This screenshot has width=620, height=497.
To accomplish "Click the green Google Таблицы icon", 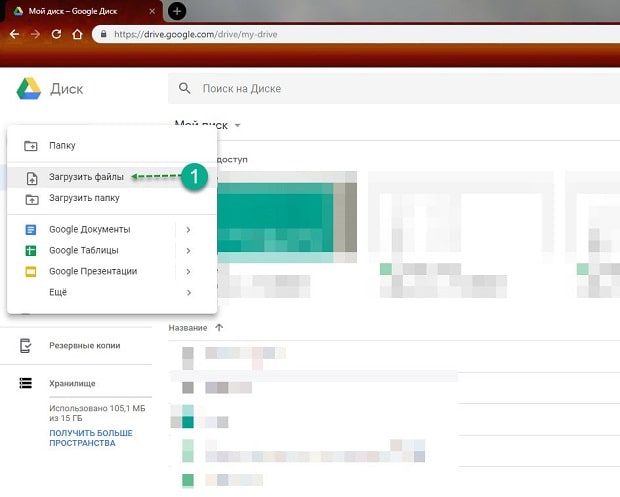I will (x=31, y=251).
